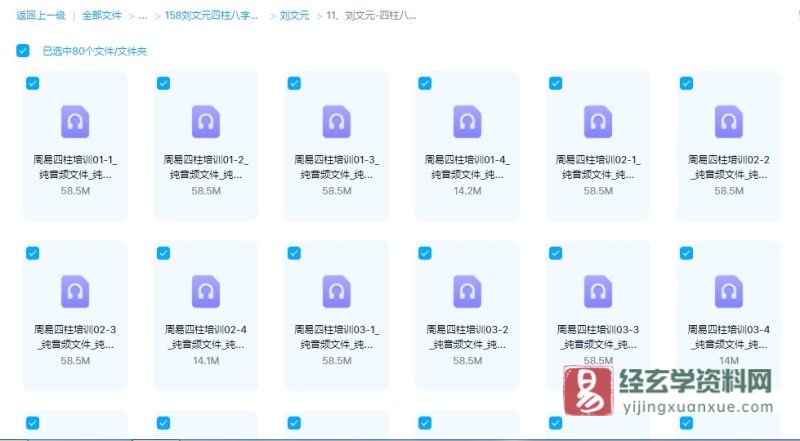The height and width of the screenshot is (441, 800).
Task: Select headphone icon of 周易四柱培训02-1
Action: tap(598, 122)
